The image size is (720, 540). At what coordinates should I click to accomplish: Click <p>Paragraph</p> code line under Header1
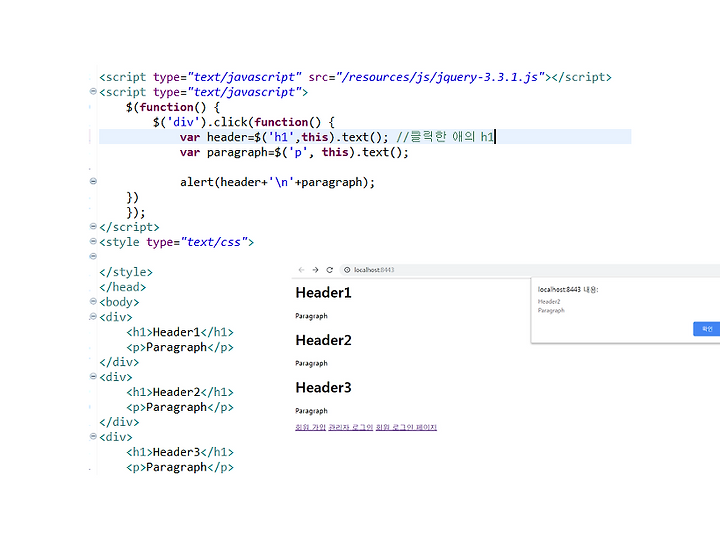coord(180,348)
